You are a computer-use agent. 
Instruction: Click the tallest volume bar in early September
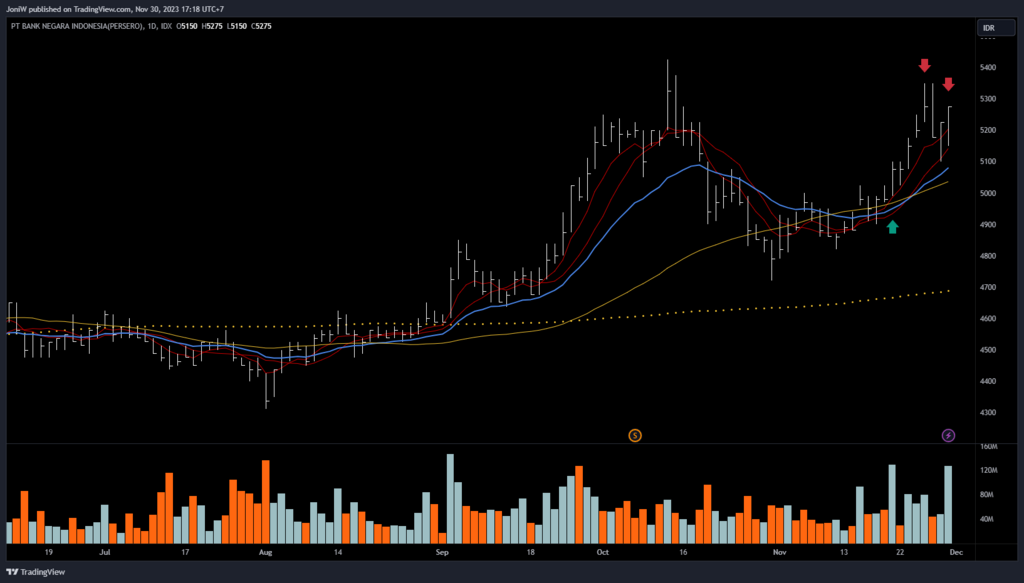point(450,498)
